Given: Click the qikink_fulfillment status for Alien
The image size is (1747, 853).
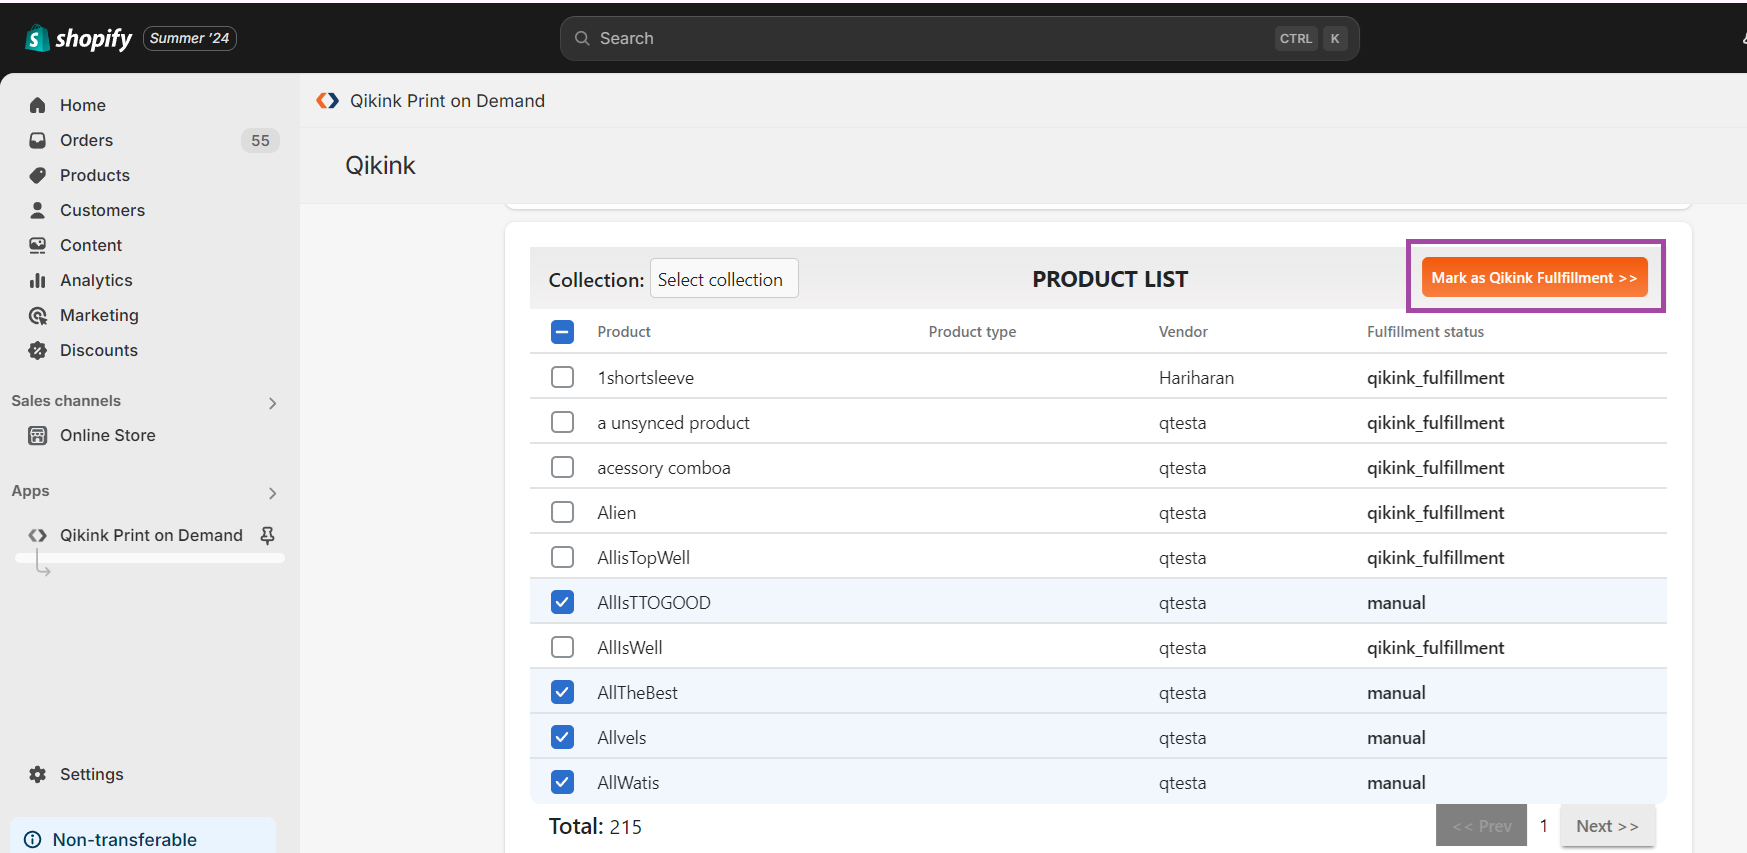Looking at the screenshot, I should (1435, 513).
